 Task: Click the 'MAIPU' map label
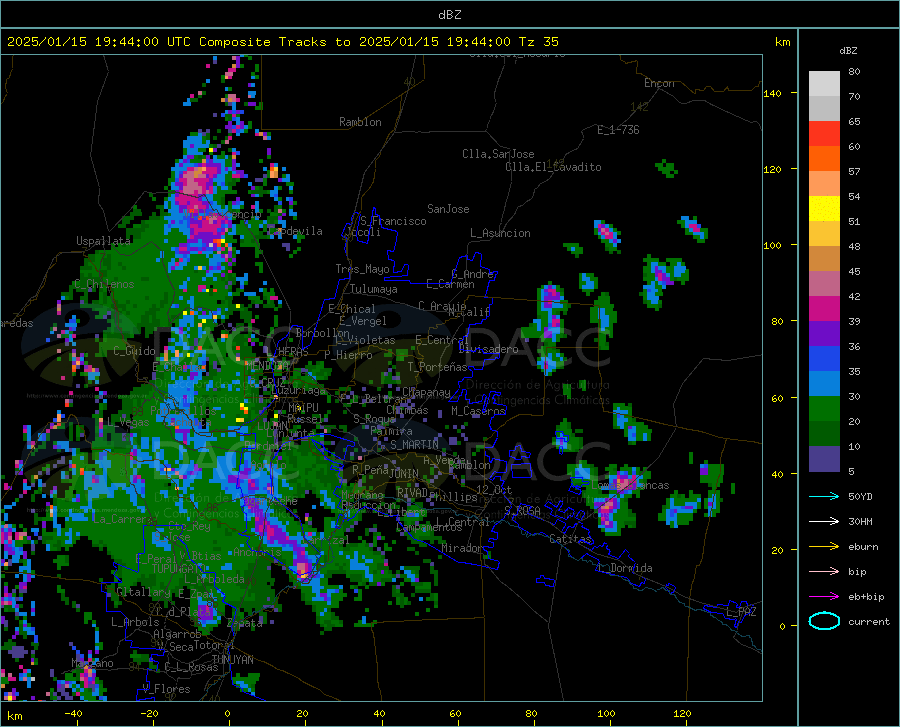[303, 407]
